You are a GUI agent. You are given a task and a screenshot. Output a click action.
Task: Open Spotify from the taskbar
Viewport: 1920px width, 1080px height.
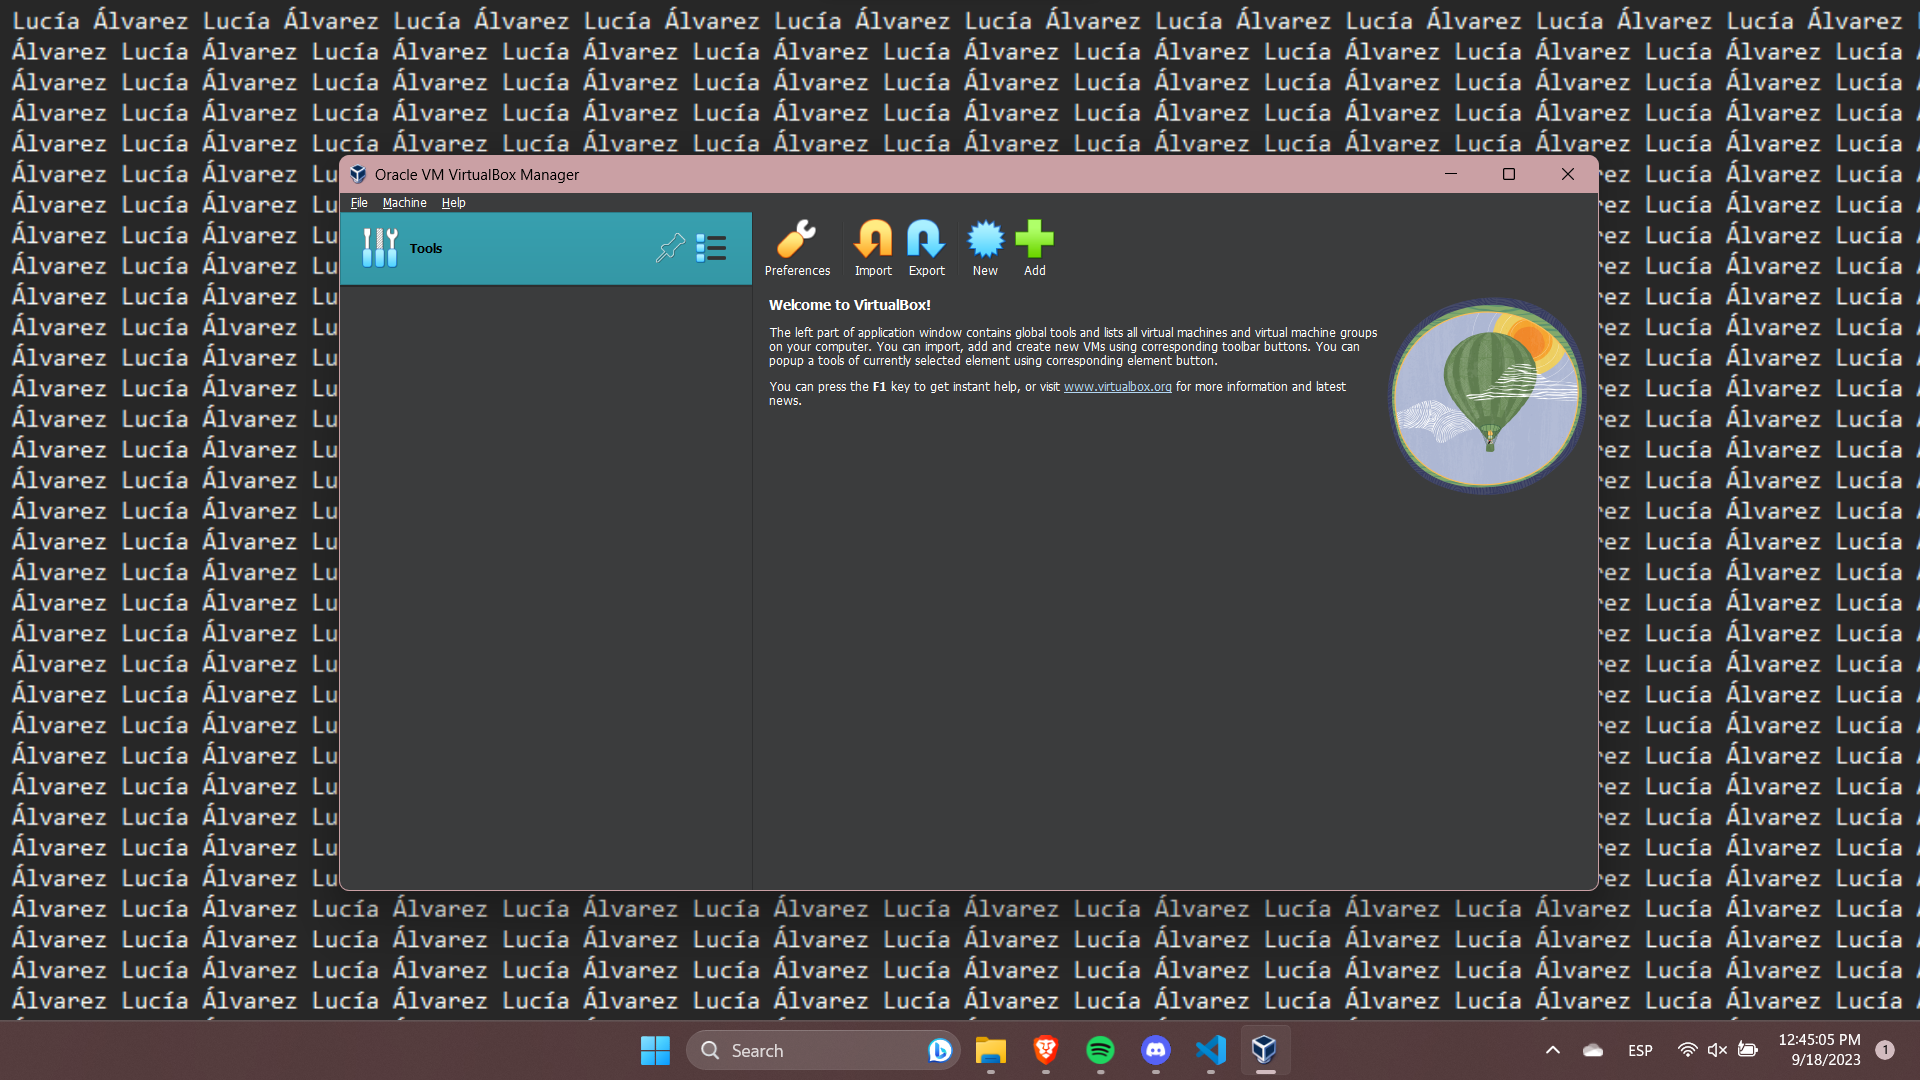click(1100, 1050)
